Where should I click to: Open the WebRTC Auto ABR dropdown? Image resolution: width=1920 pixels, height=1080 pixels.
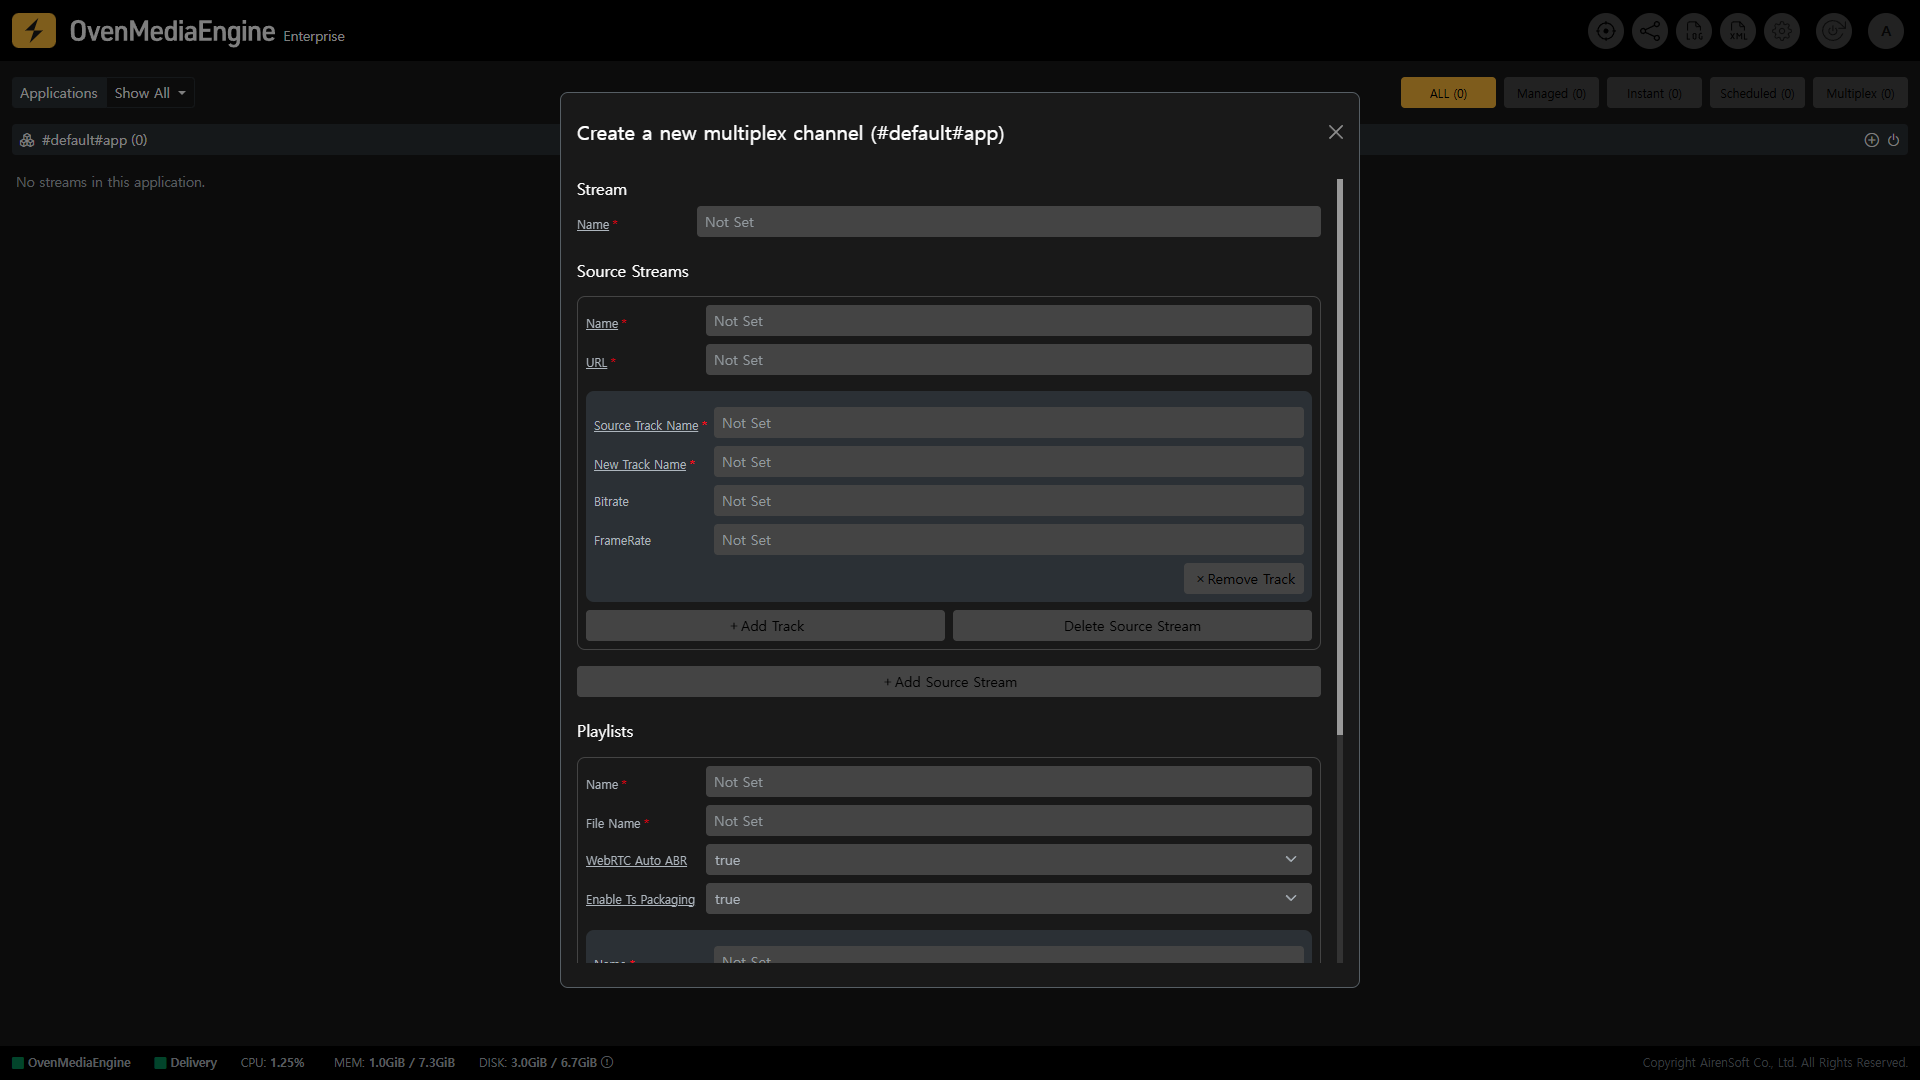tap(1008, 860)
